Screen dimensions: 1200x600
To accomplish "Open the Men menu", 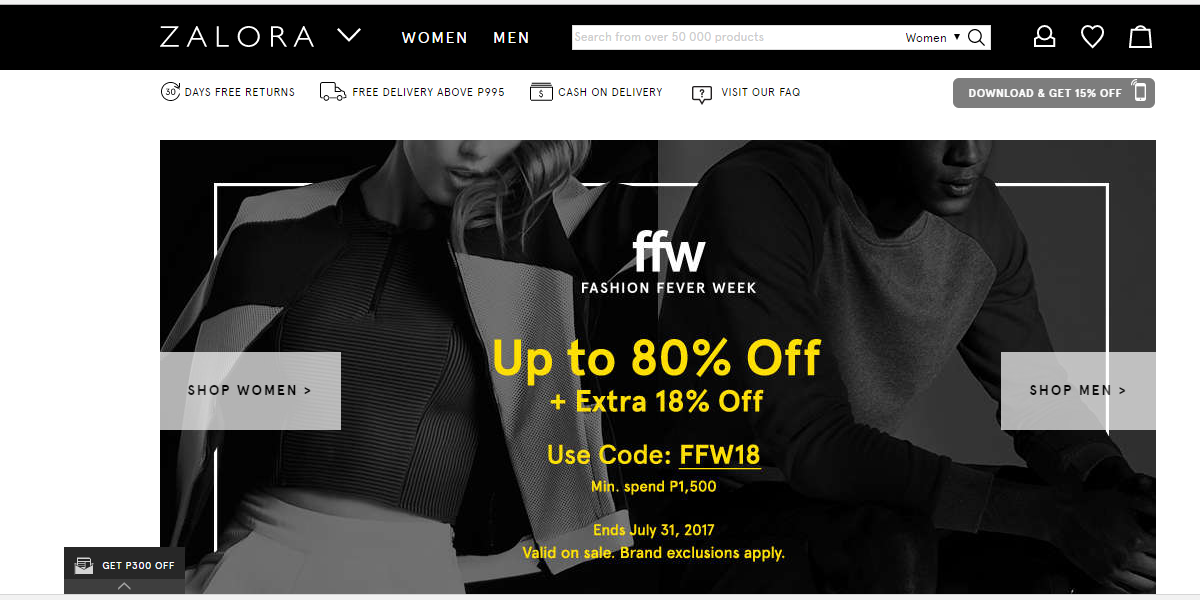I will 511,38.
